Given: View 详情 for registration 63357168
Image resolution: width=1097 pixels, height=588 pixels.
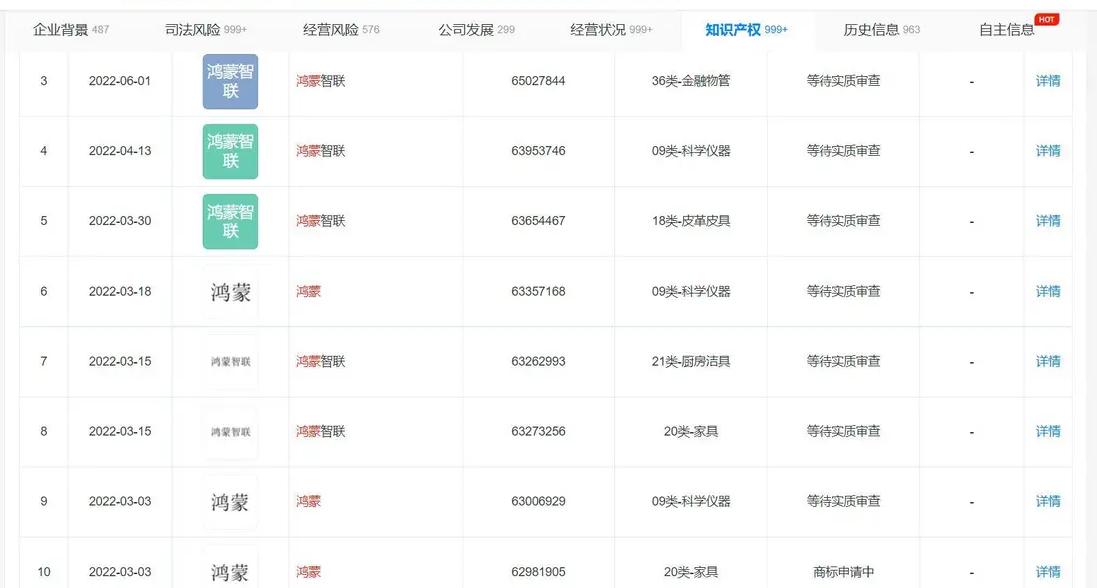Looking at the screenshot, I should coord(1047,292).
